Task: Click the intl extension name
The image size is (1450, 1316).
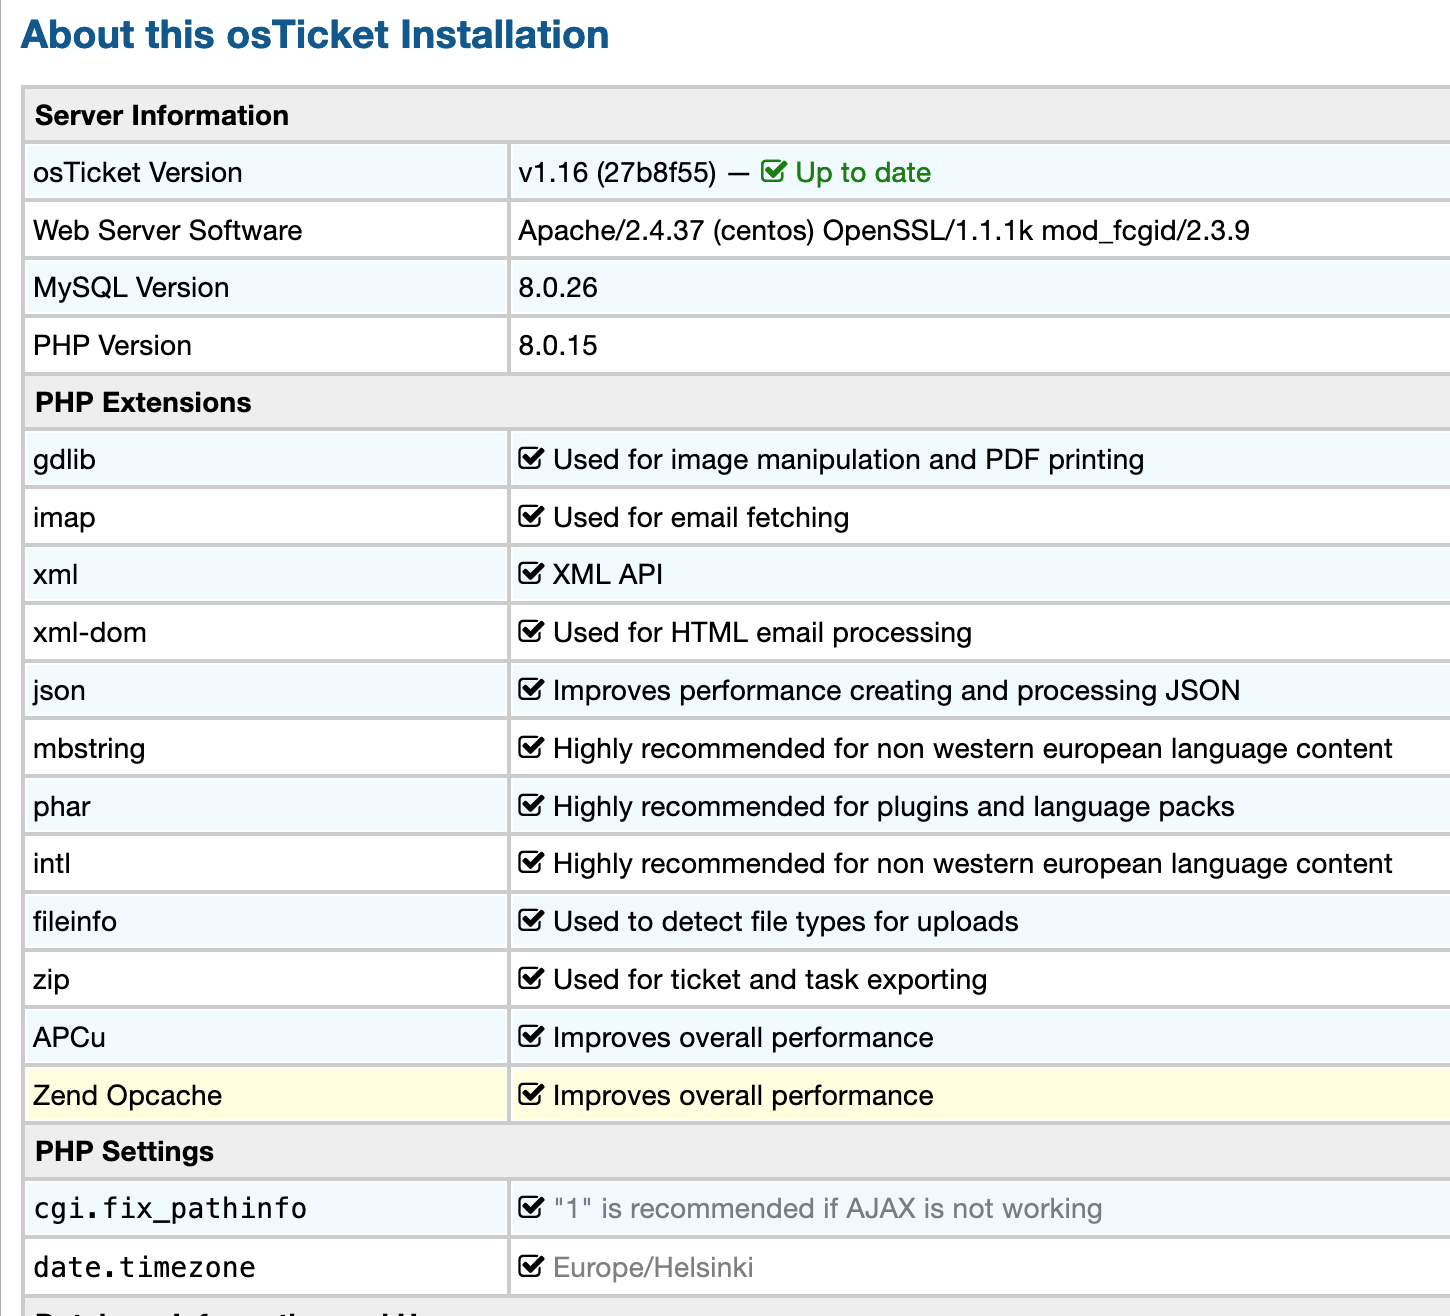Action: pyautogui.click(x=52, y=863)
